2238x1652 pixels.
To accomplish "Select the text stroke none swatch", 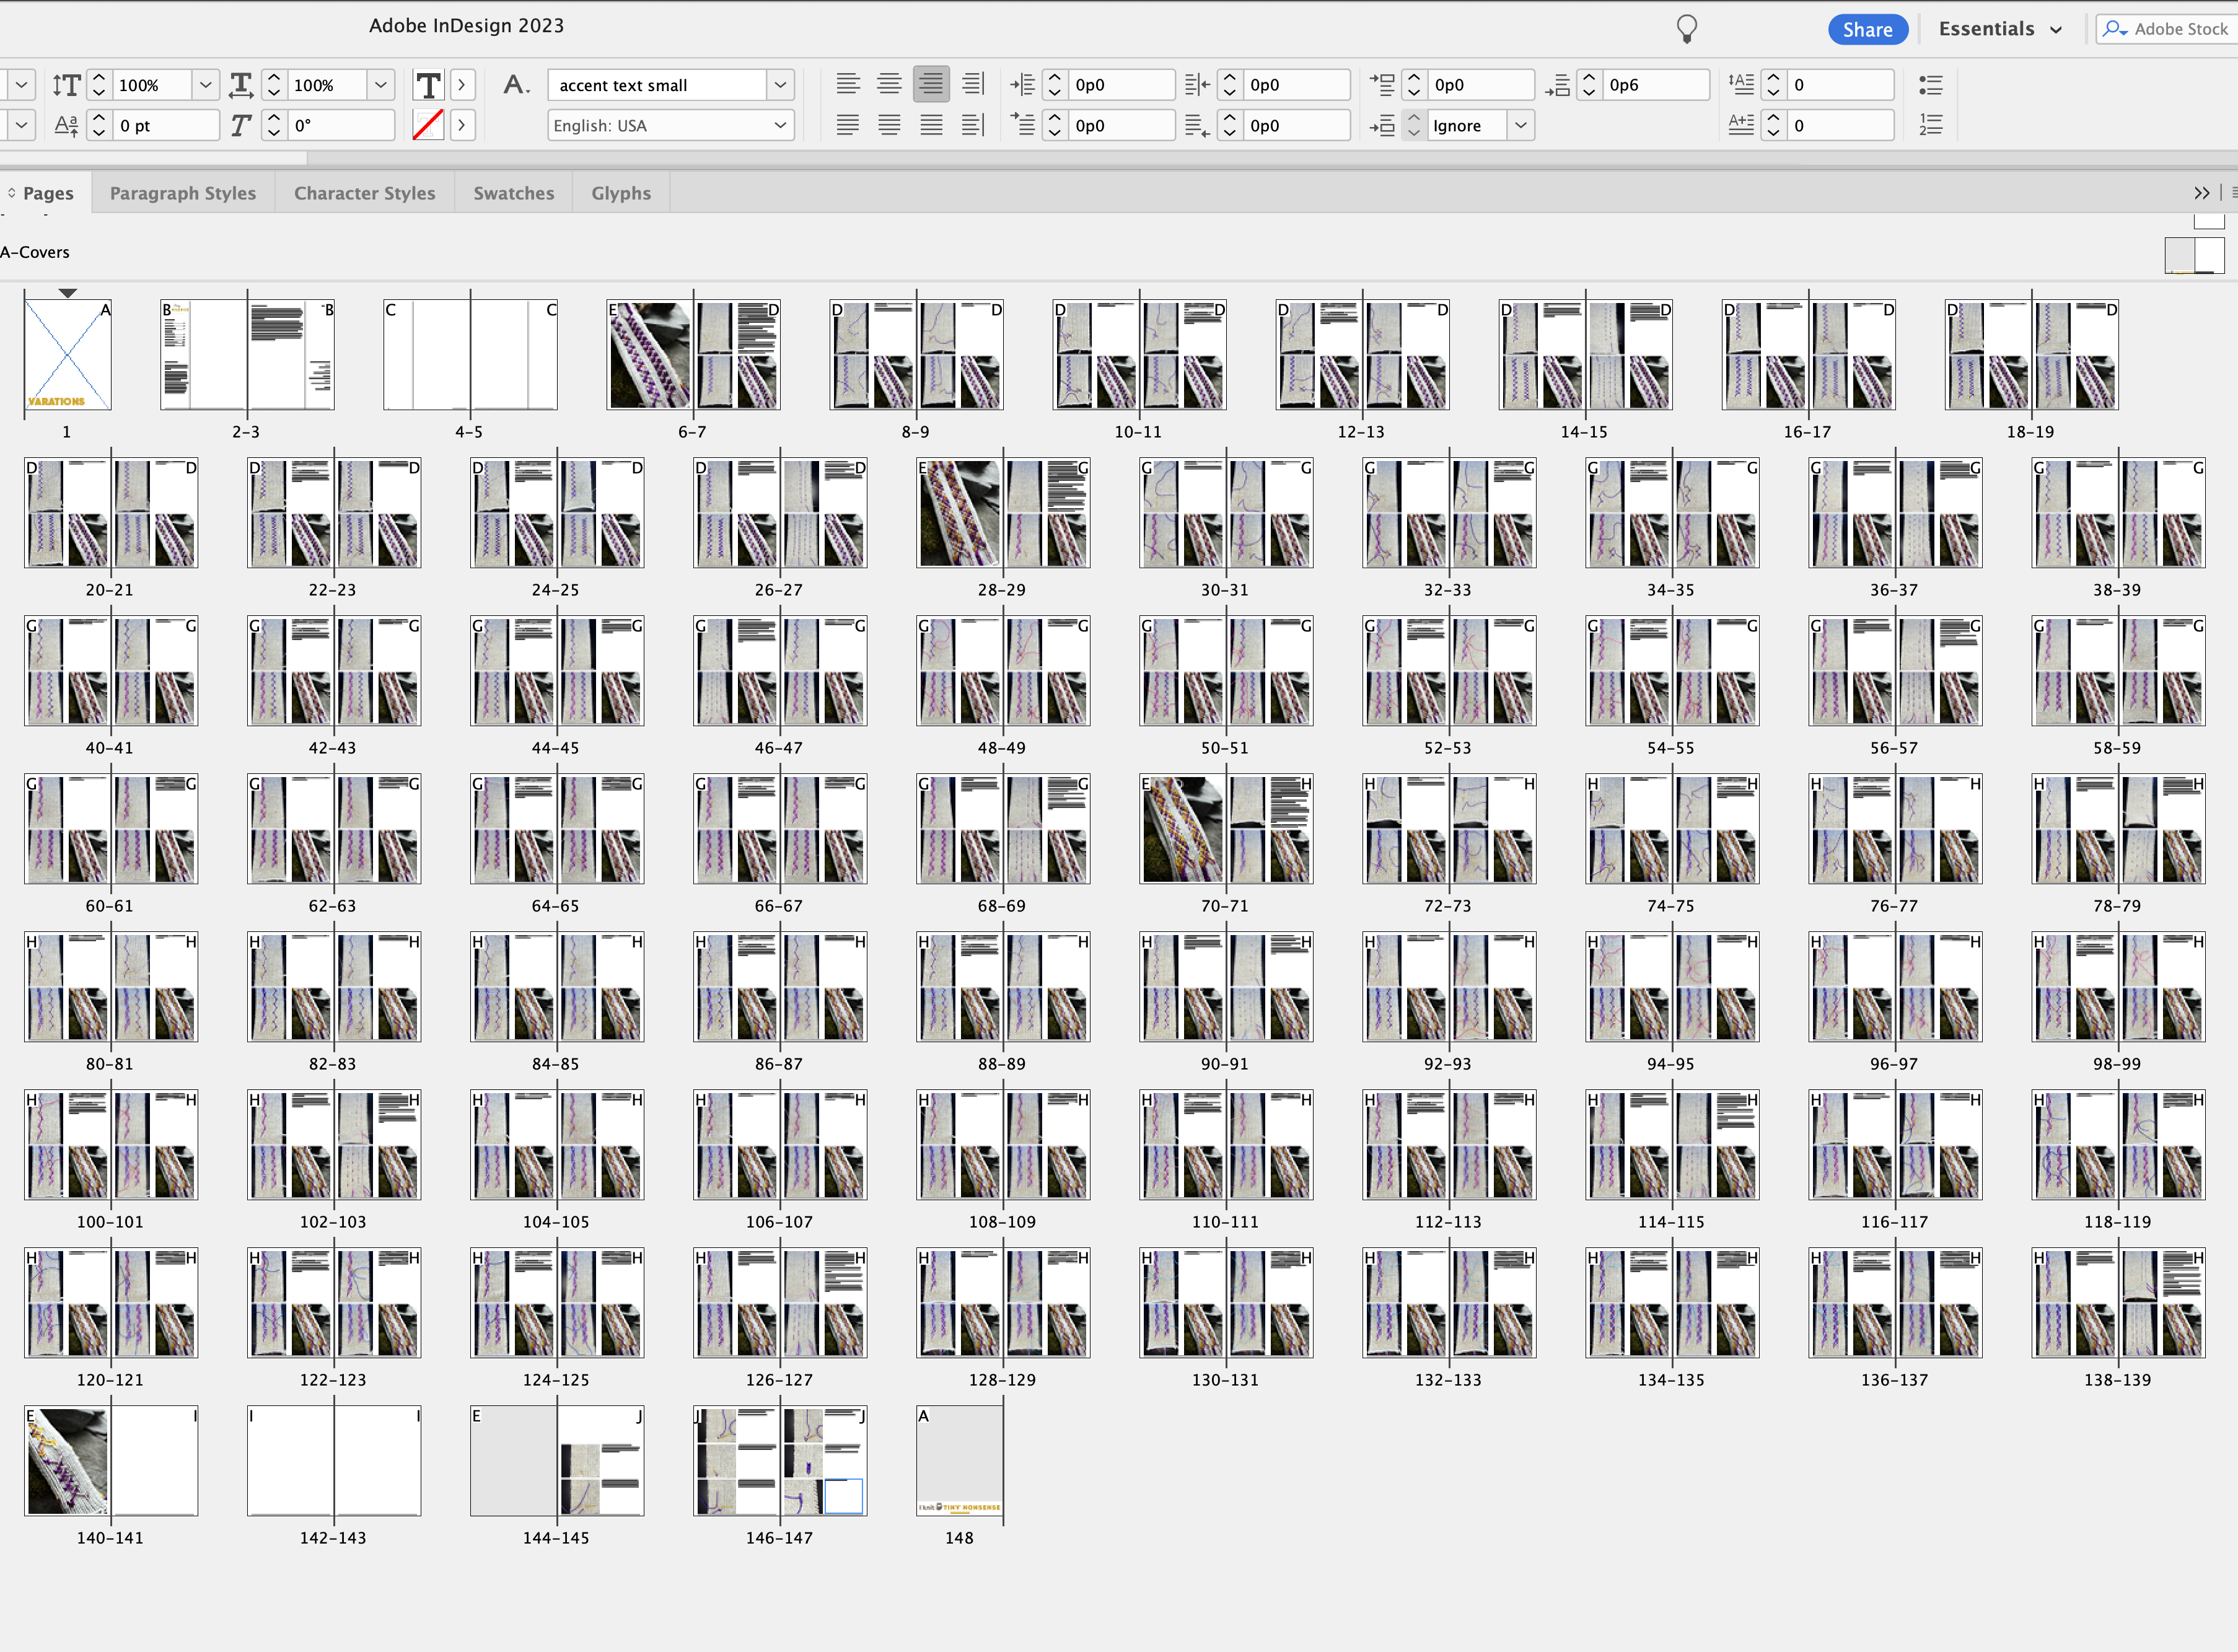I will (428, 126).
